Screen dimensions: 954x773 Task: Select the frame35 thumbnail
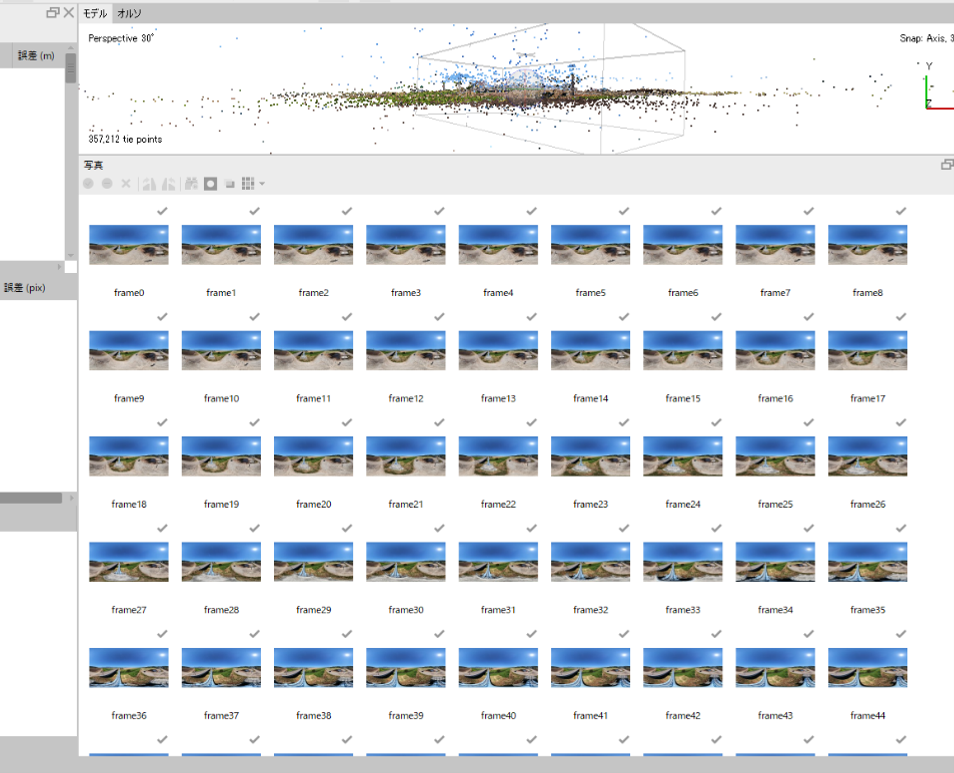click(x=868, y=562)
